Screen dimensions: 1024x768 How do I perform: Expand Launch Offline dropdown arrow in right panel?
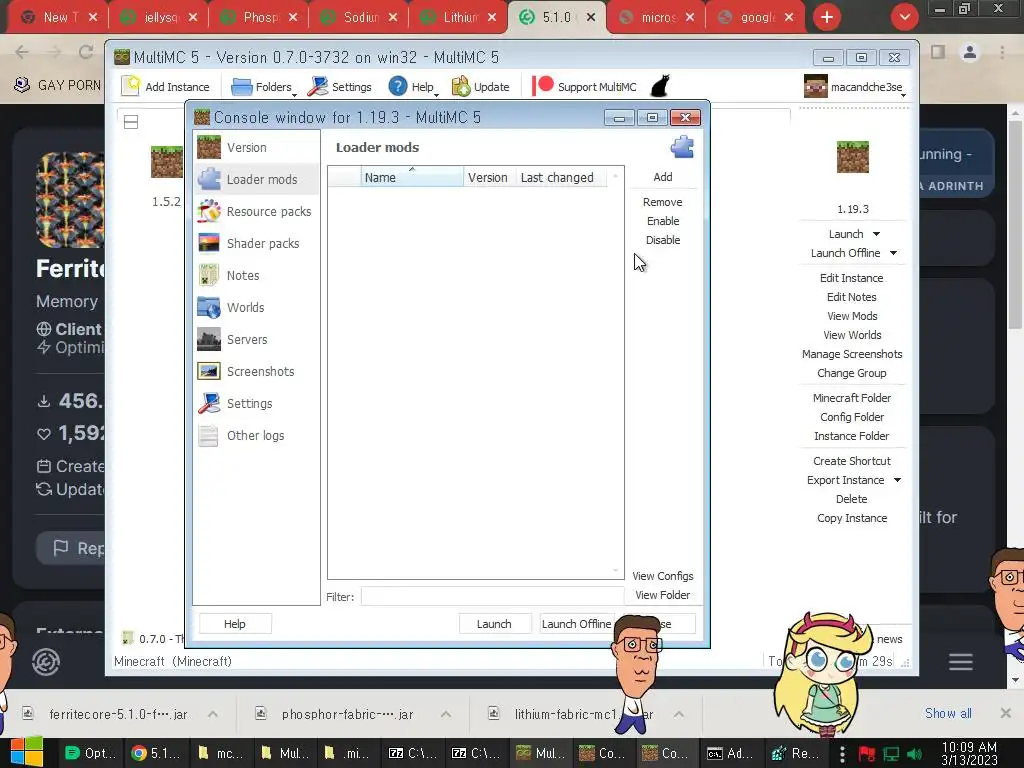pos(893,253)
